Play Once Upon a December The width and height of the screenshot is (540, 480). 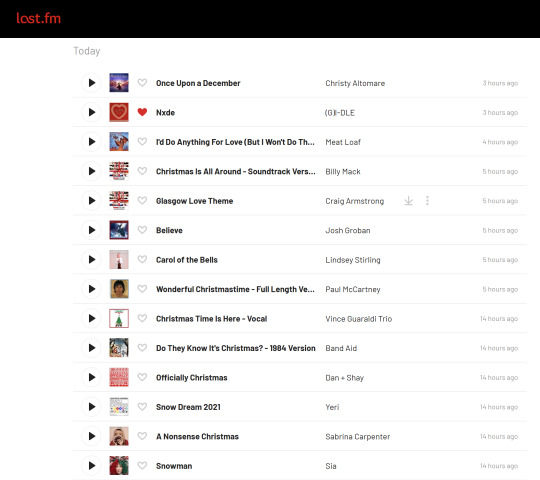coord(91,83)
